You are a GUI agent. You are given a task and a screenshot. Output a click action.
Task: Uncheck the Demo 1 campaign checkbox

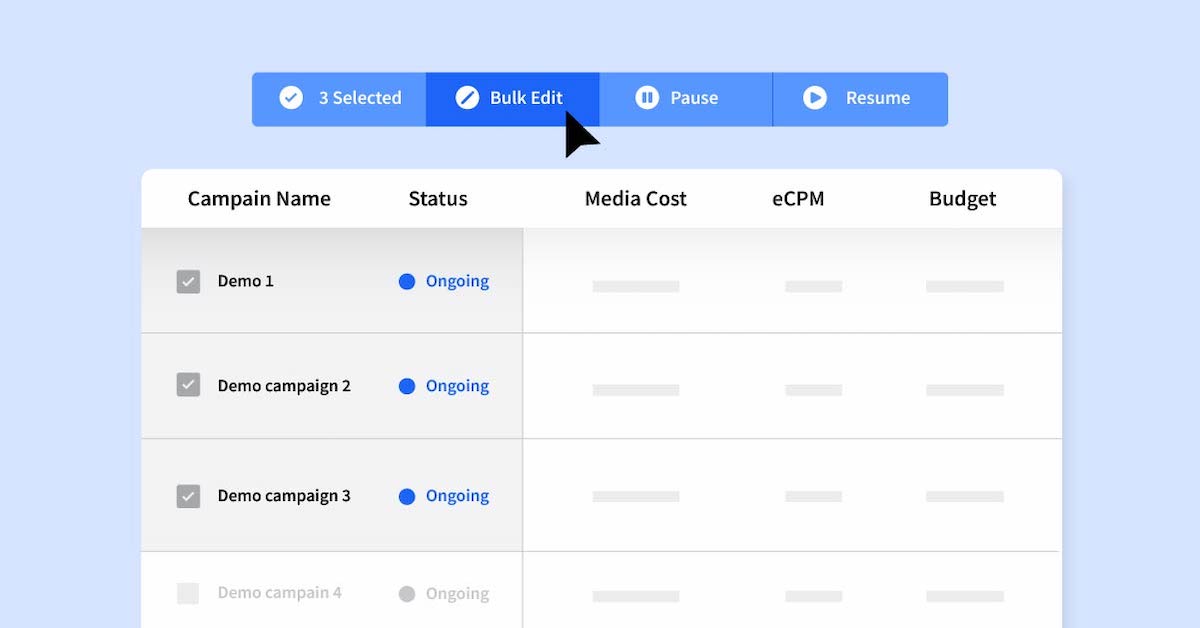tap(187, 281)
